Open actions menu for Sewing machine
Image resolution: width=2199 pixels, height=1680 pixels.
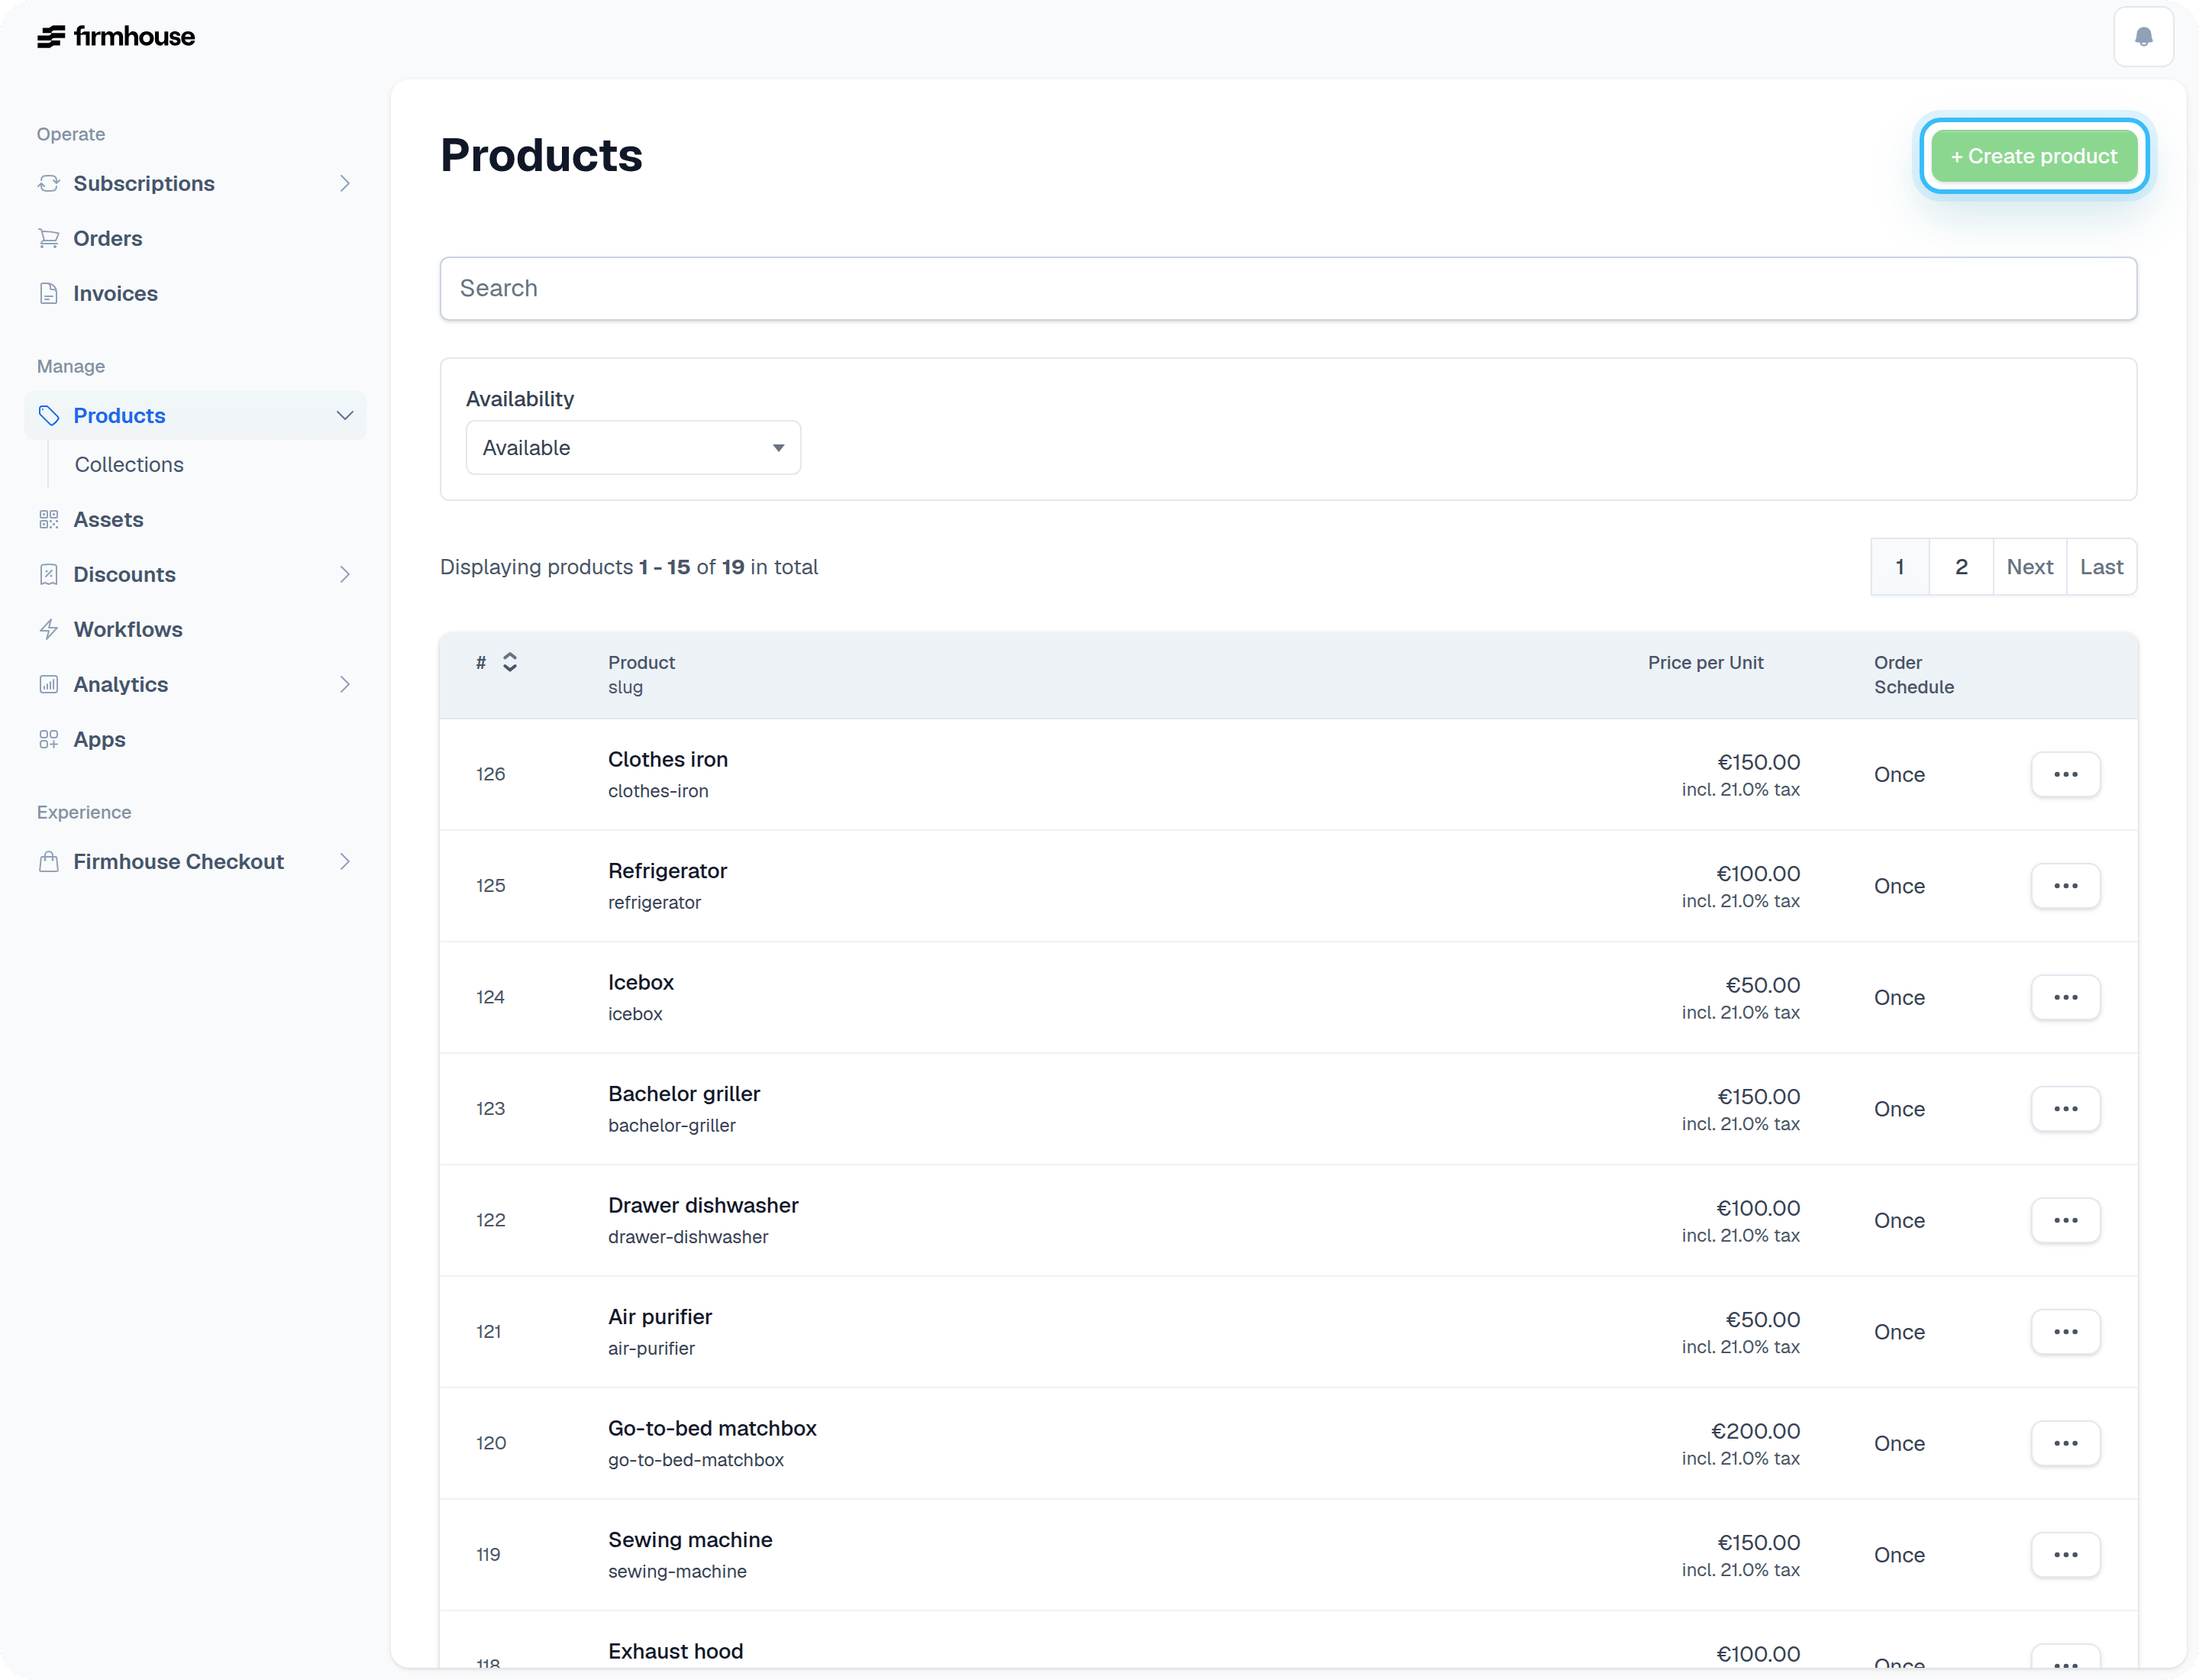click(2065, 1555)
